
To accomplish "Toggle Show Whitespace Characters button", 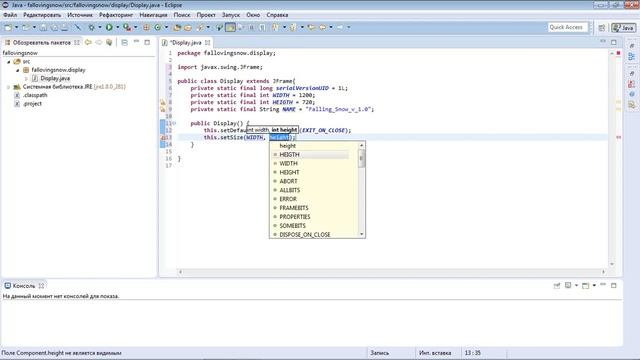I will [x=262, y=27].
